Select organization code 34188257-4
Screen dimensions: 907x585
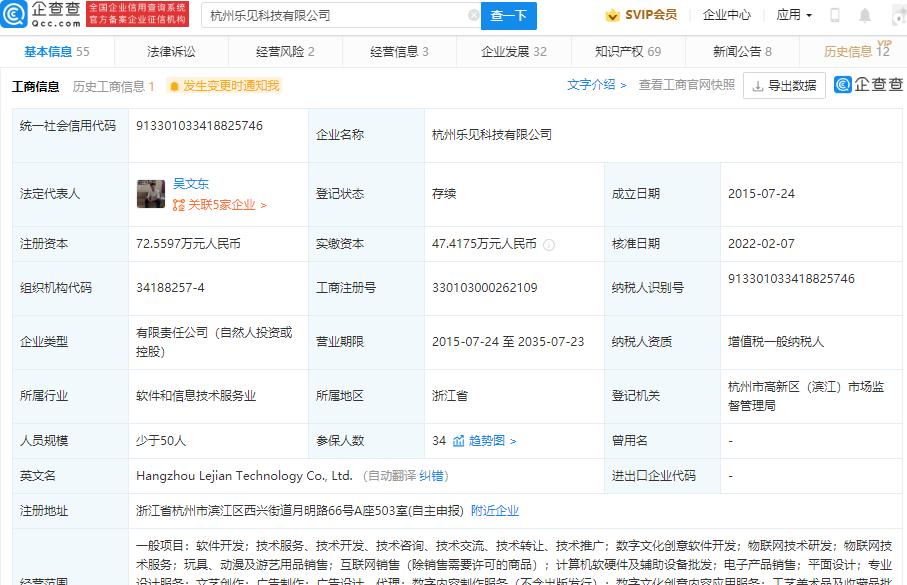[x=170, y=288]
